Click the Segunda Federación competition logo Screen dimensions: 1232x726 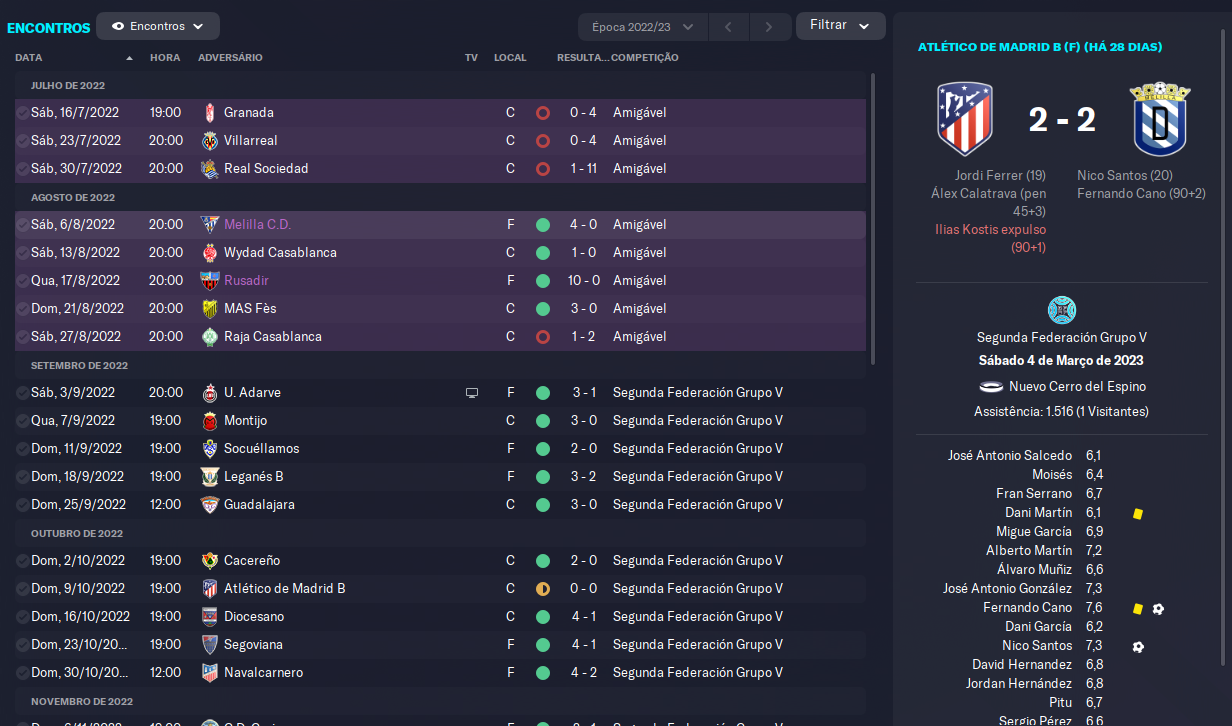click(x=1061, y=310)
